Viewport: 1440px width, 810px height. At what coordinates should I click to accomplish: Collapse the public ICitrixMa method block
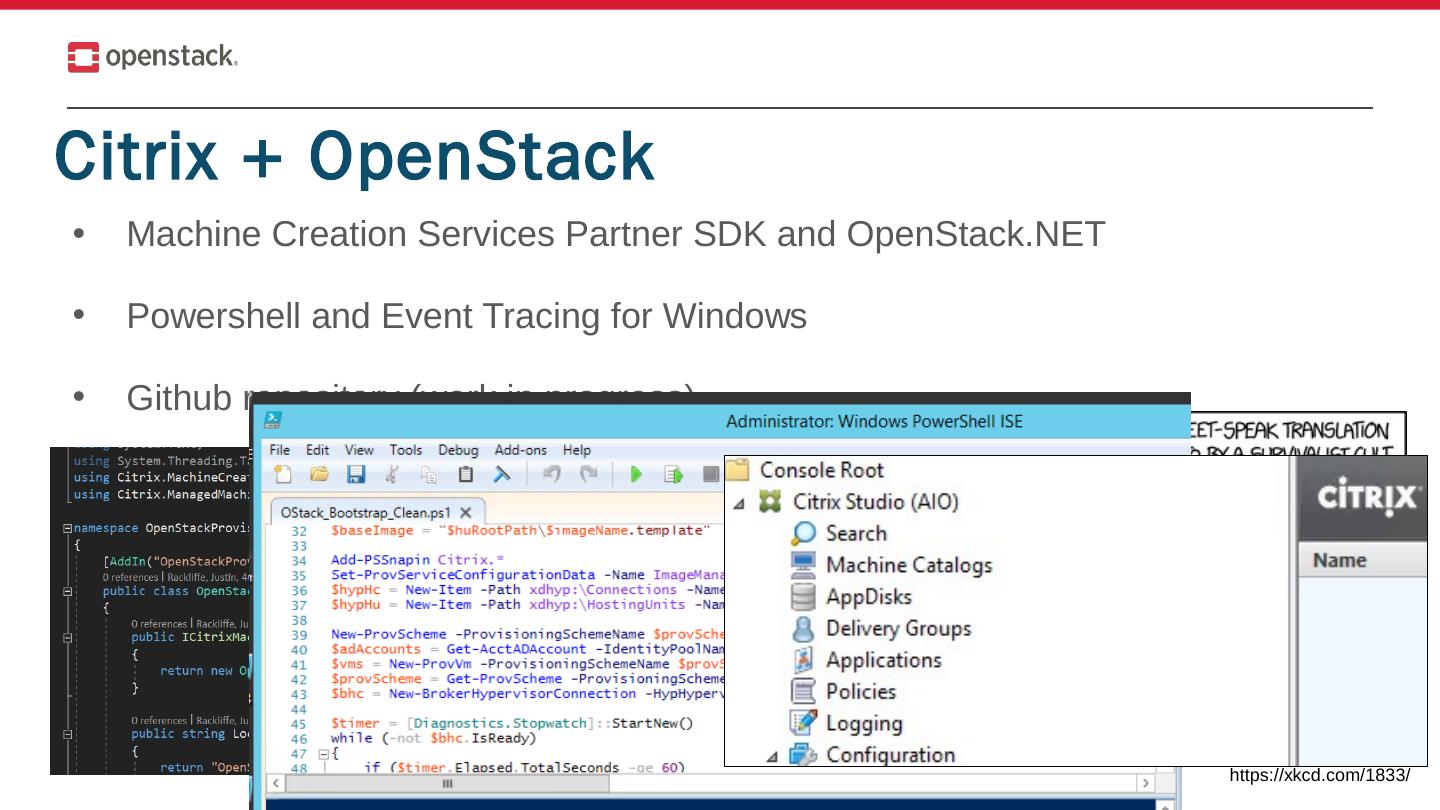click(67, 637)
